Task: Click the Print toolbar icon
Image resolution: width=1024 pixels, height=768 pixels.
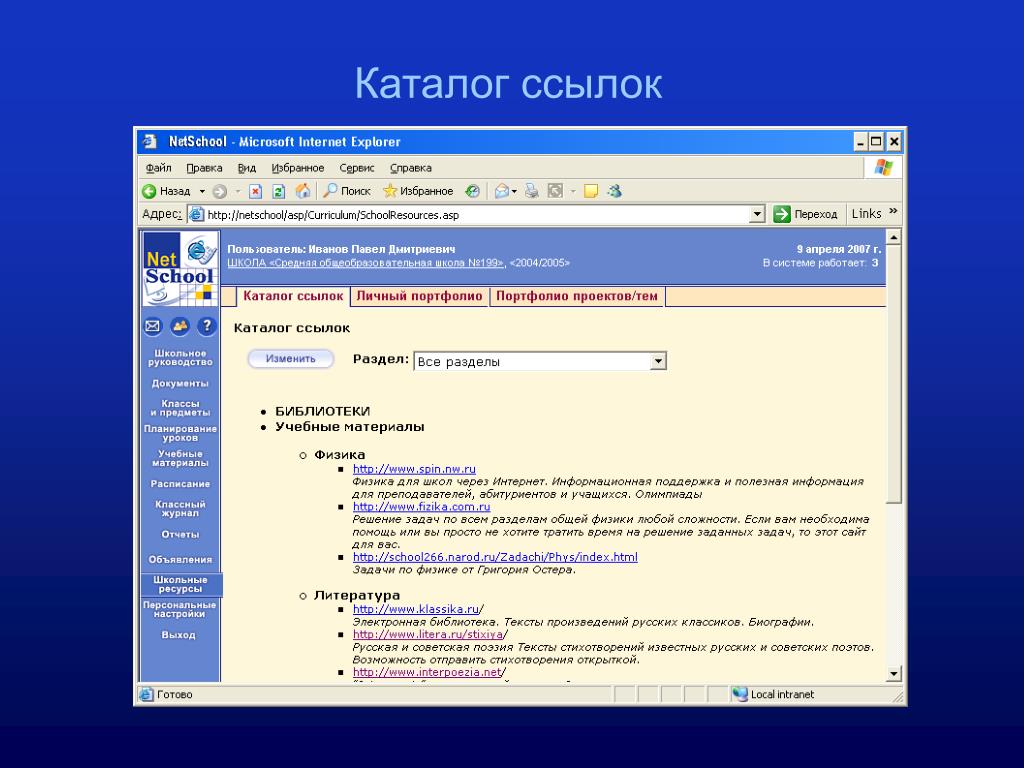Action: (532, 191)
